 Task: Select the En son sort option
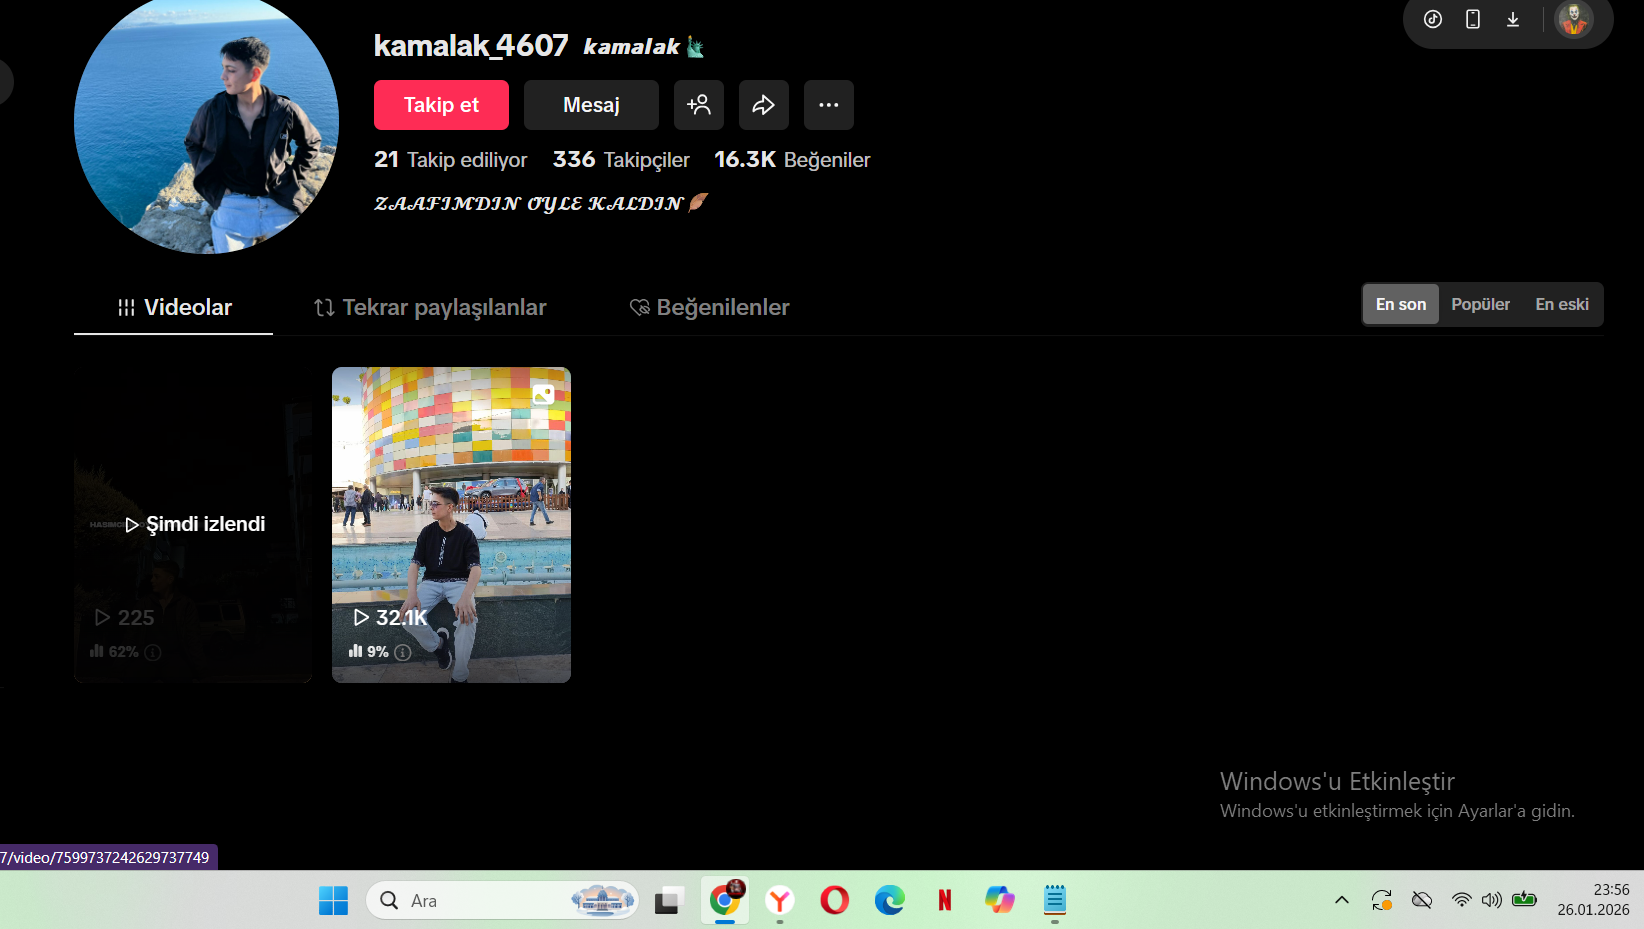(1401, 304)
